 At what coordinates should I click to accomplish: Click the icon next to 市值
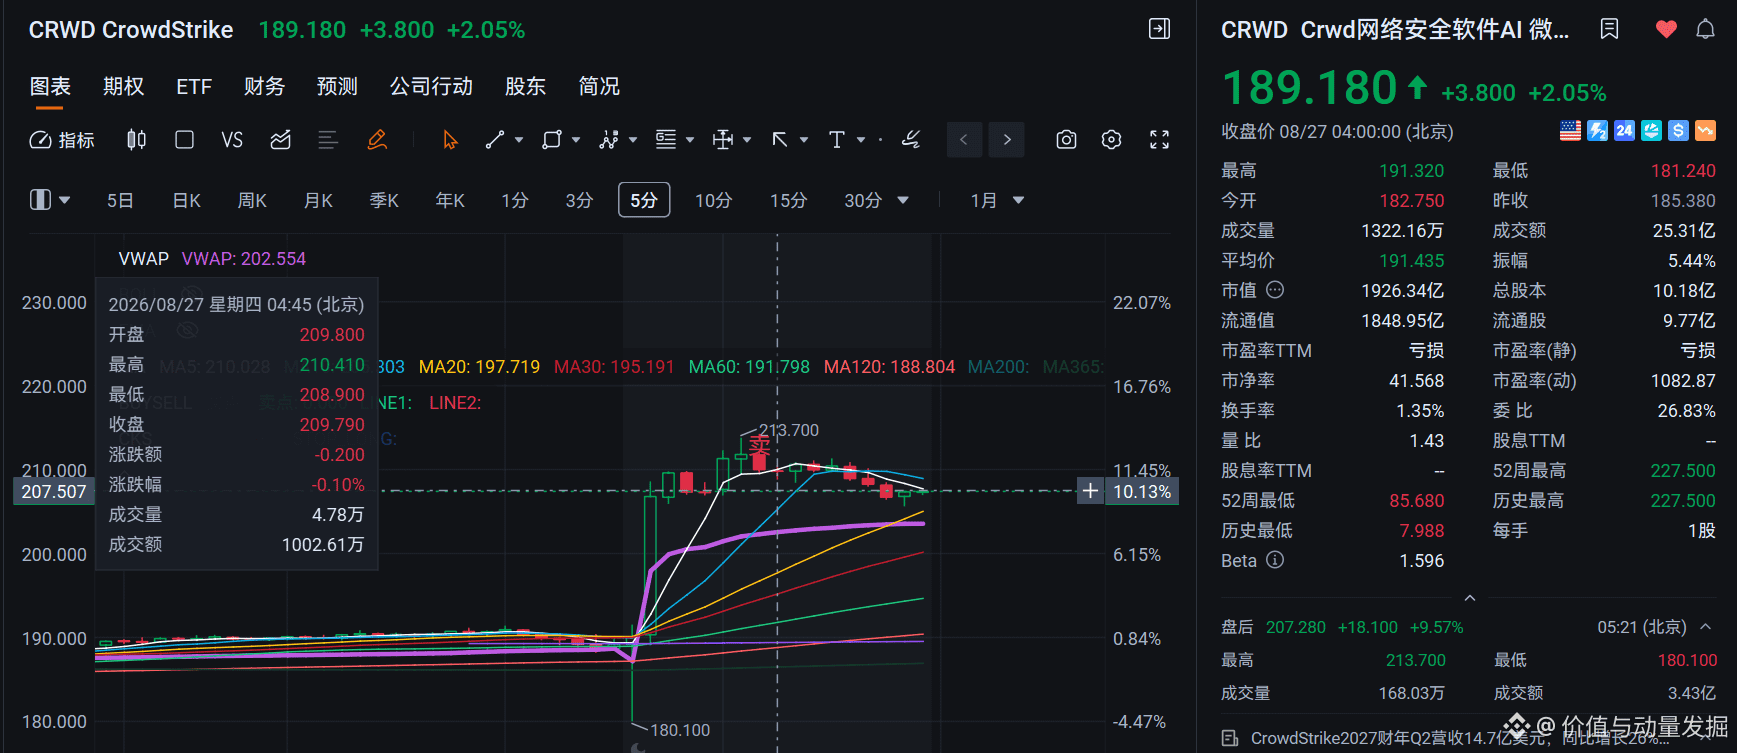coord(1275,290)
